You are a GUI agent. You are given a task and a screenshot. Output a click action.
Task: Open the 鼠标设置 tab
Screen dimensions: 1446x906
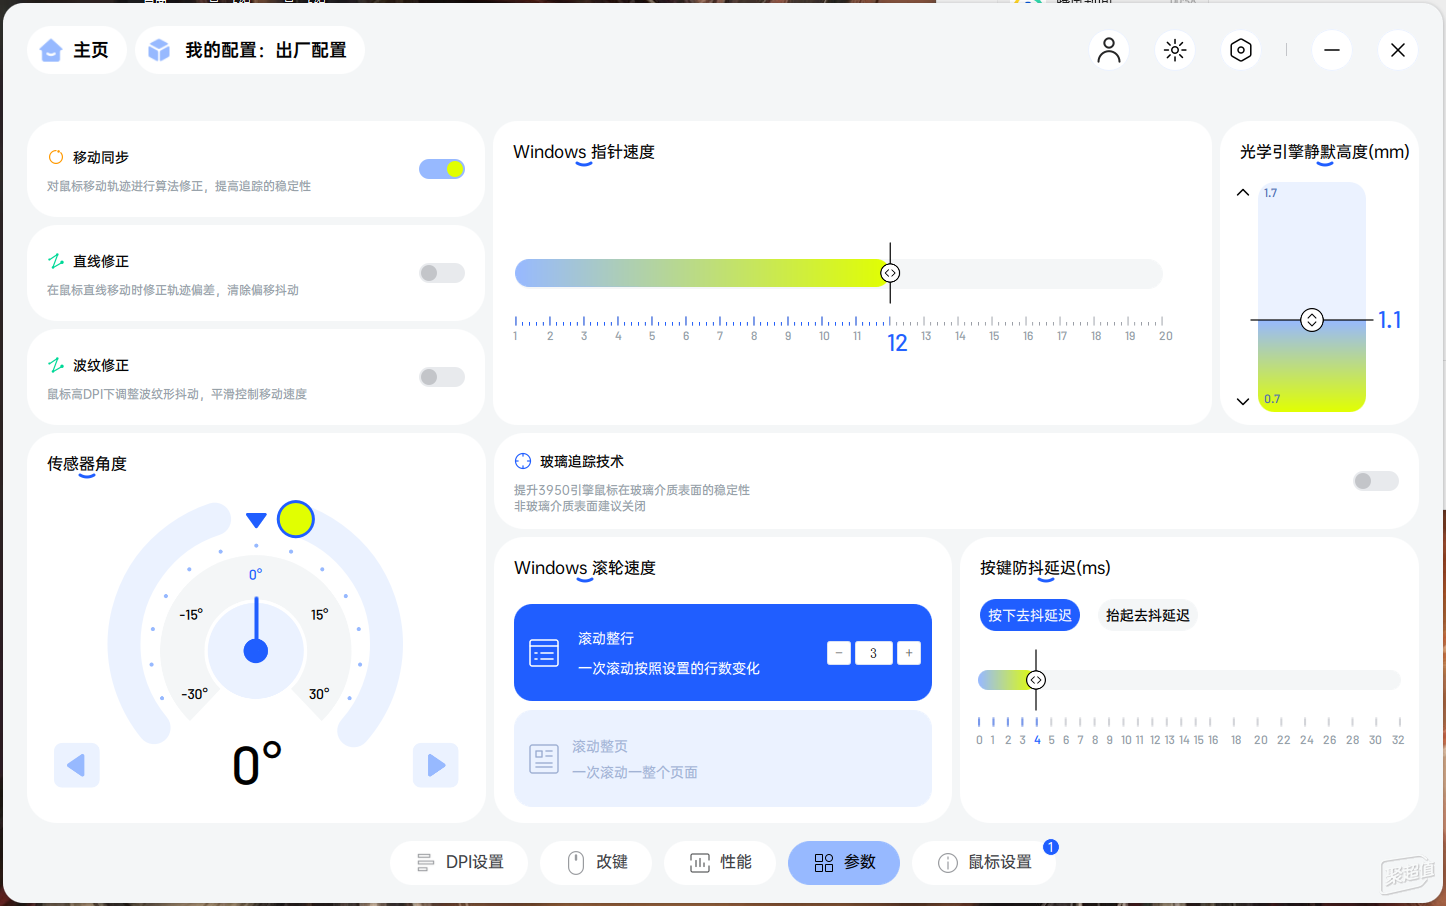coord(984,862)
